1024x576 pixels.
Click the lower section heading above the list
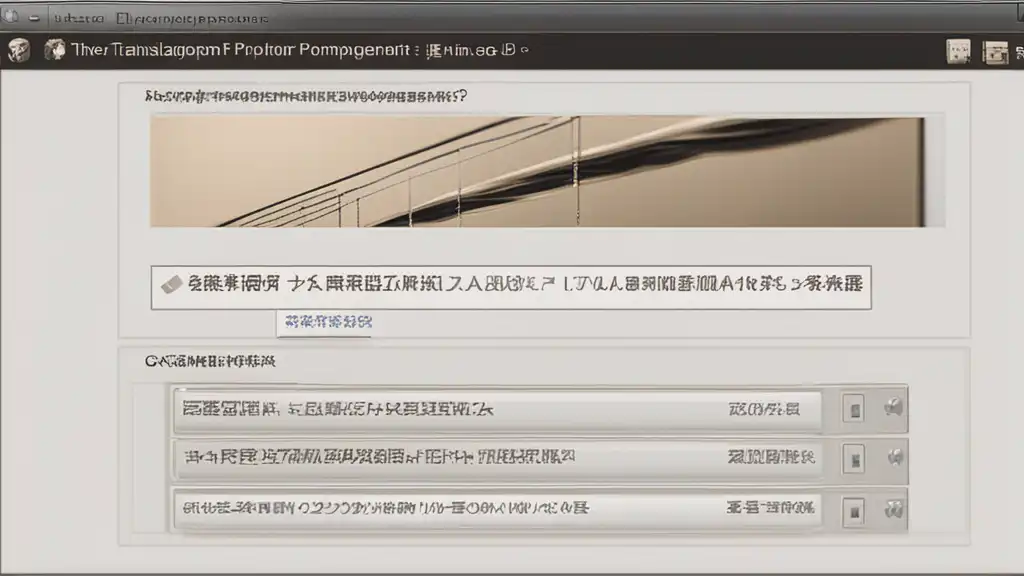[210, 361]
